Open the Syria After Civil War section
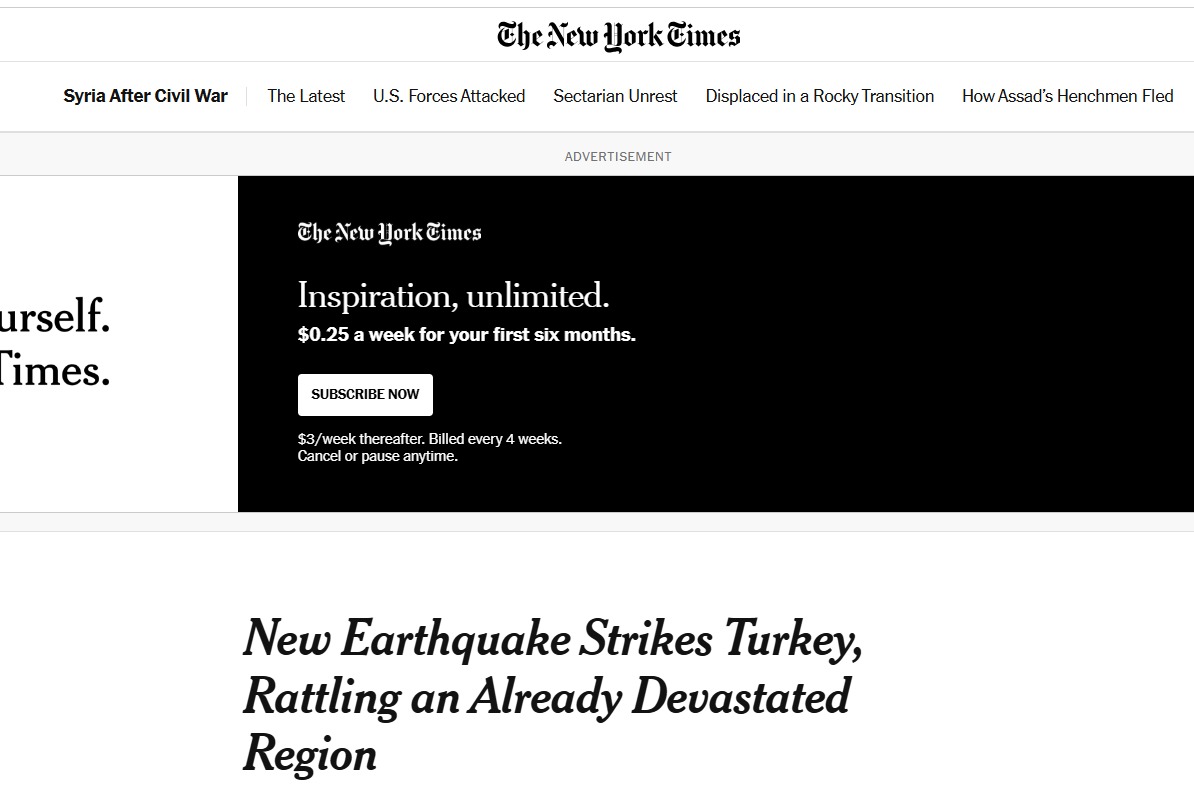Viewport: 1194px width, 789px height. (x=145, y=96)
